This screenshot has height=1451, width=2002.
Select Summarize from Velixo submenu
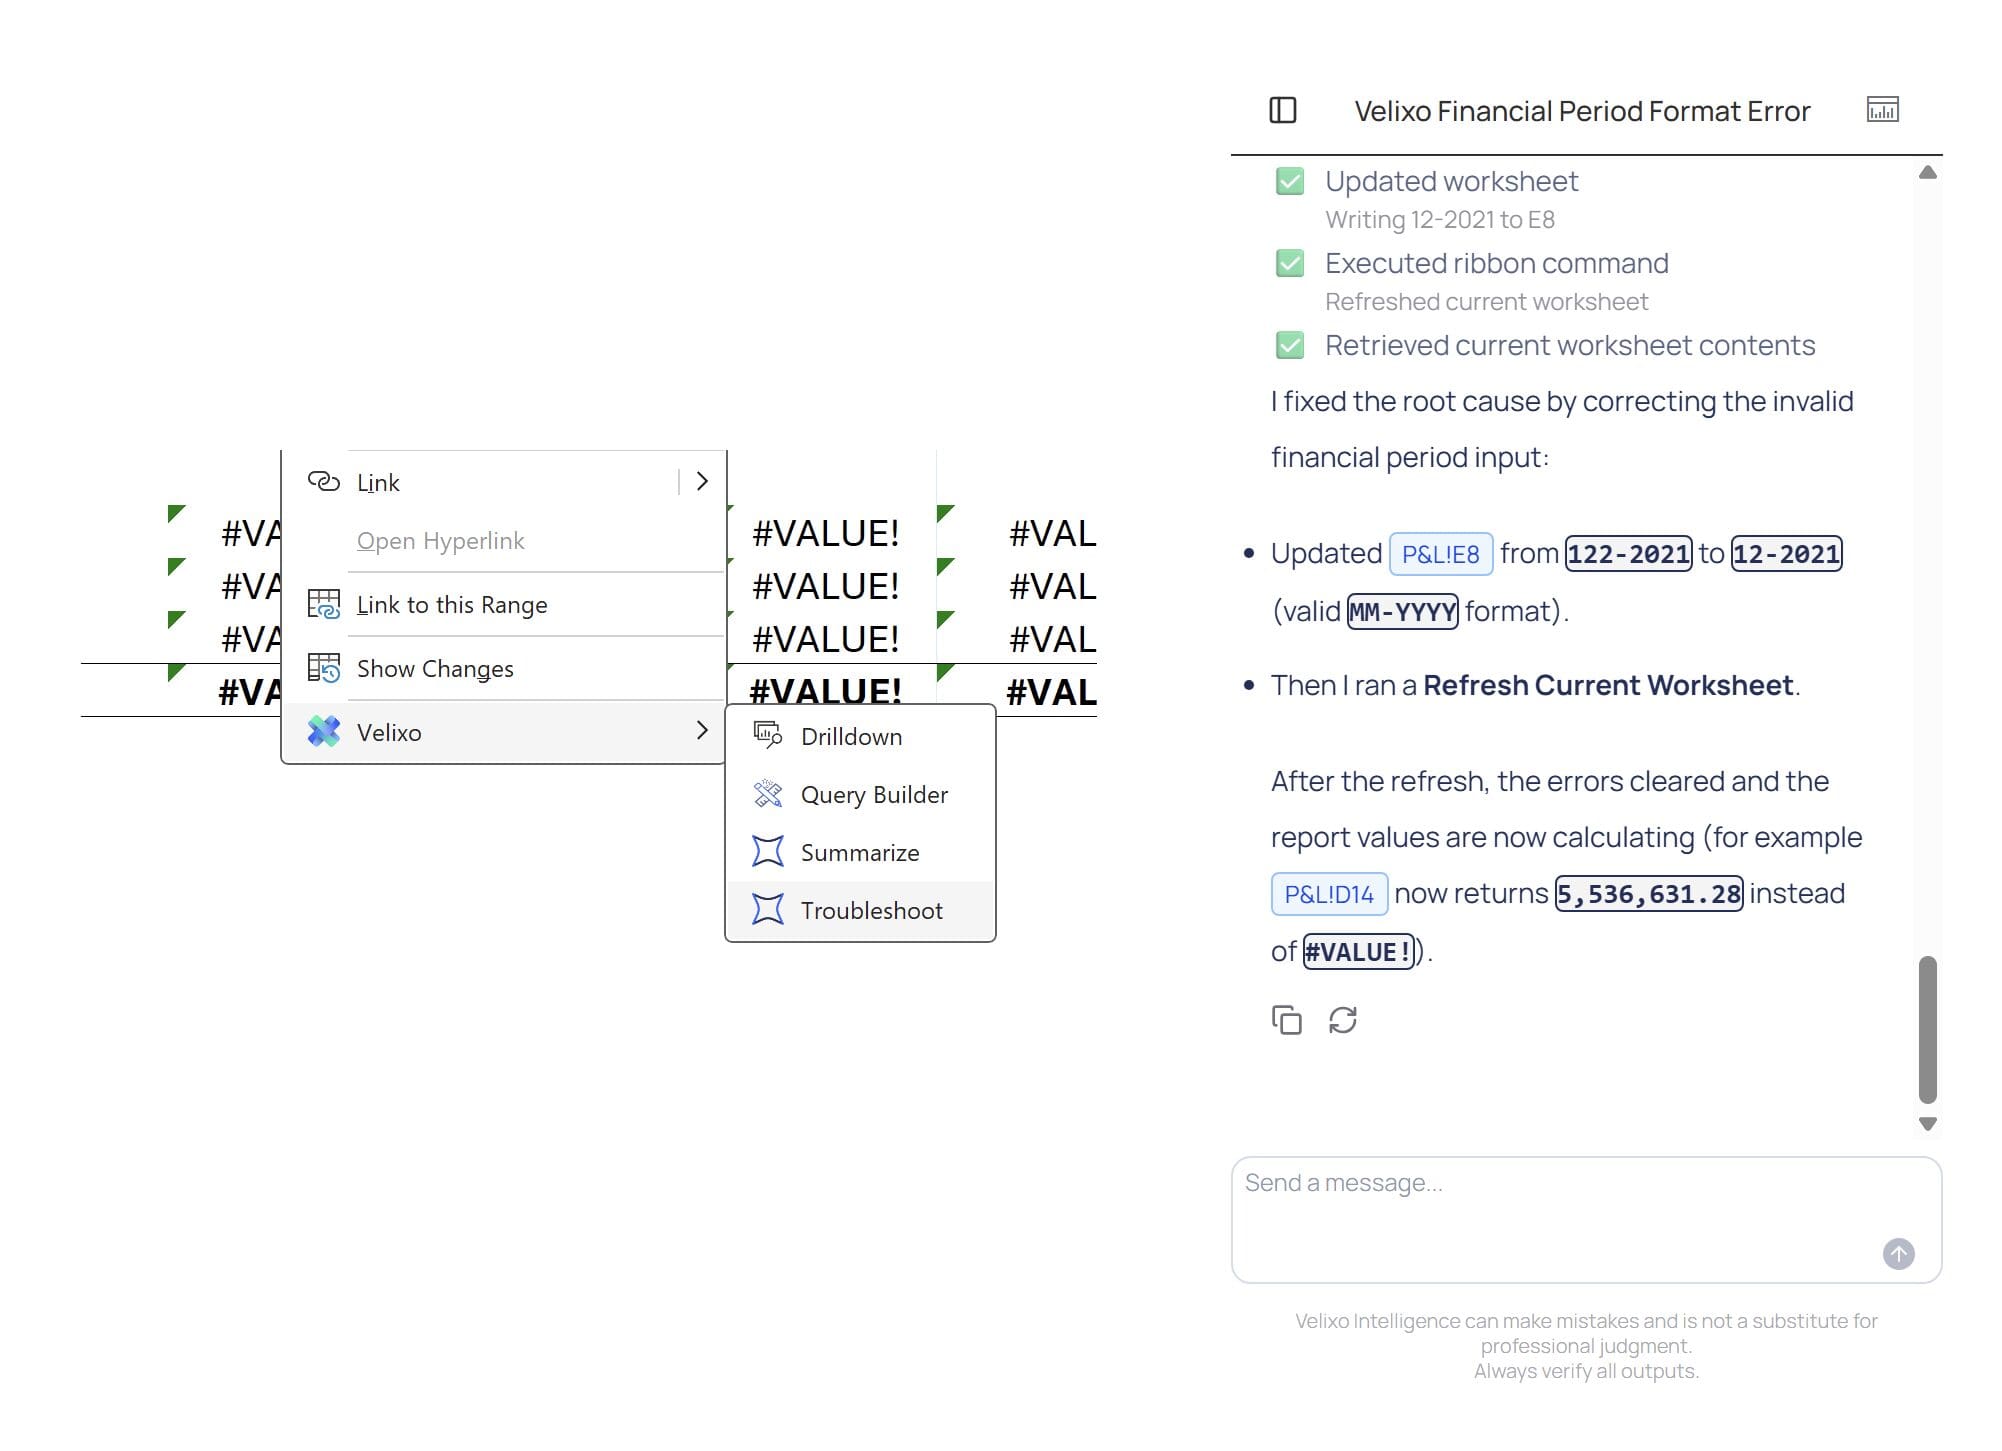coord(860,852)
